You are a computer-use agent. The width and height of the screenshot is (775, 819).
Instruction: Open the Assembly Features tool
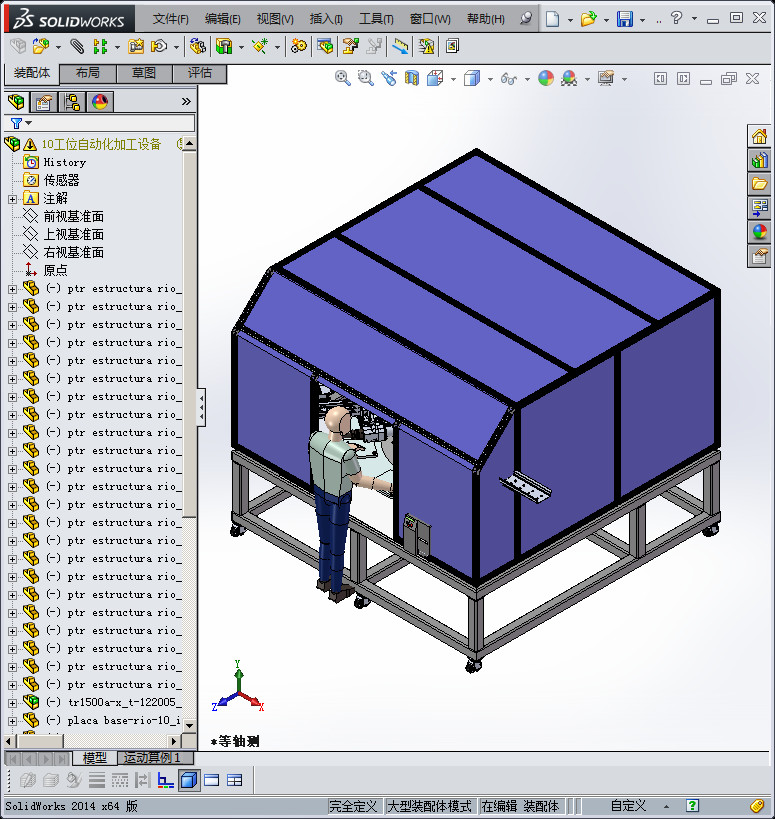(224, 46)
